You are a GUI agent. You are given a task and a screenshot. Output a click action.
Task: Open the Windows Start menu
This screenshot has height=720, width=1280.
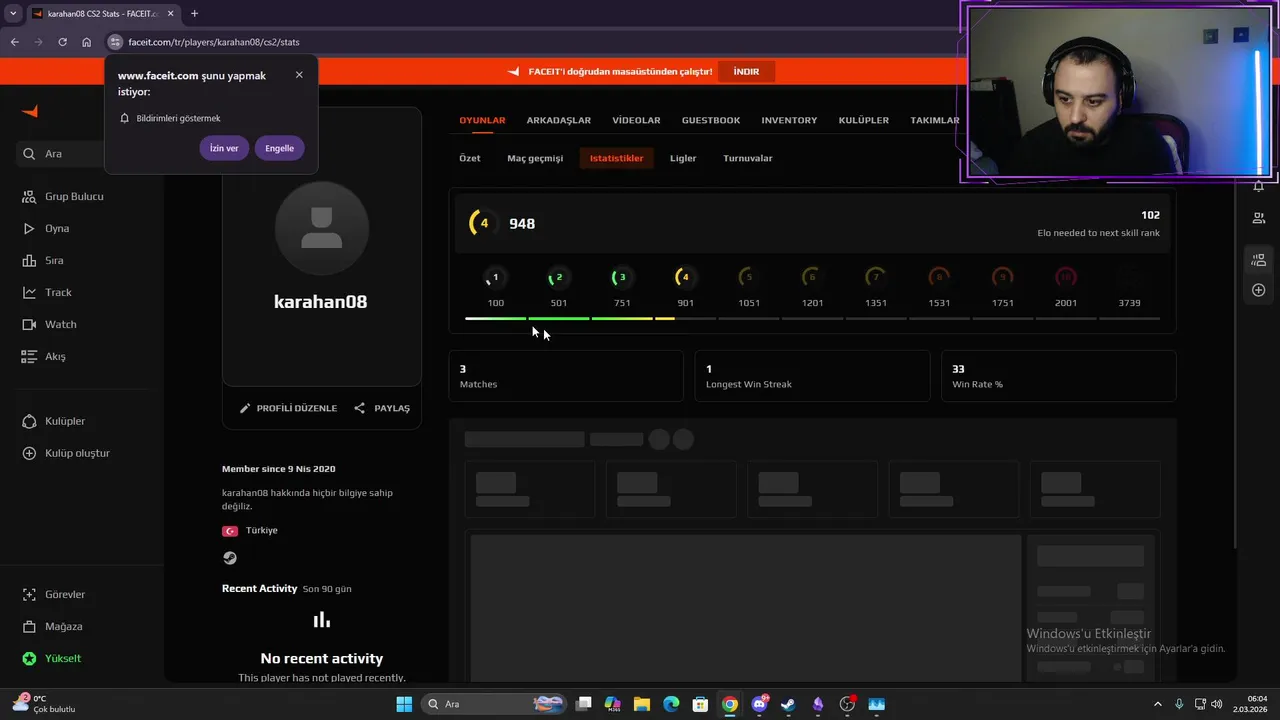(x=404, y=704)
